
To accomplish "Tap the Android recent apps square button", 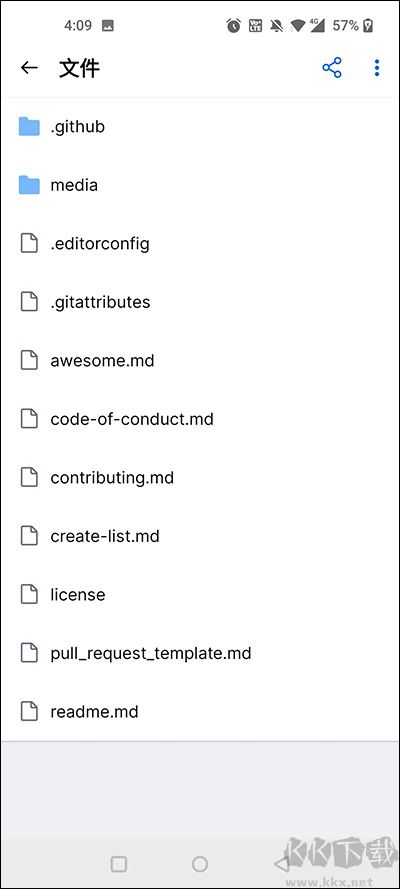I will coord(118,863).
